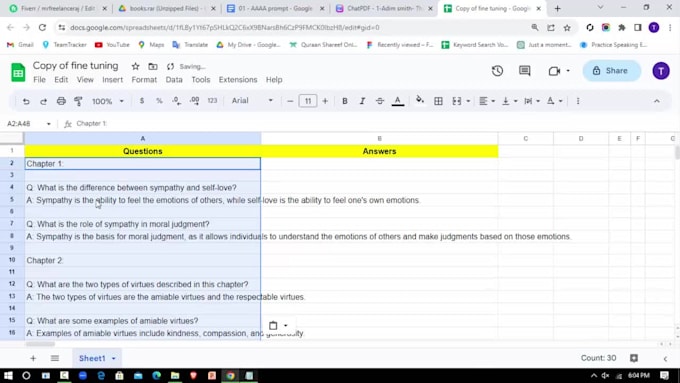Toggle bold formatting

pos(345,101)
